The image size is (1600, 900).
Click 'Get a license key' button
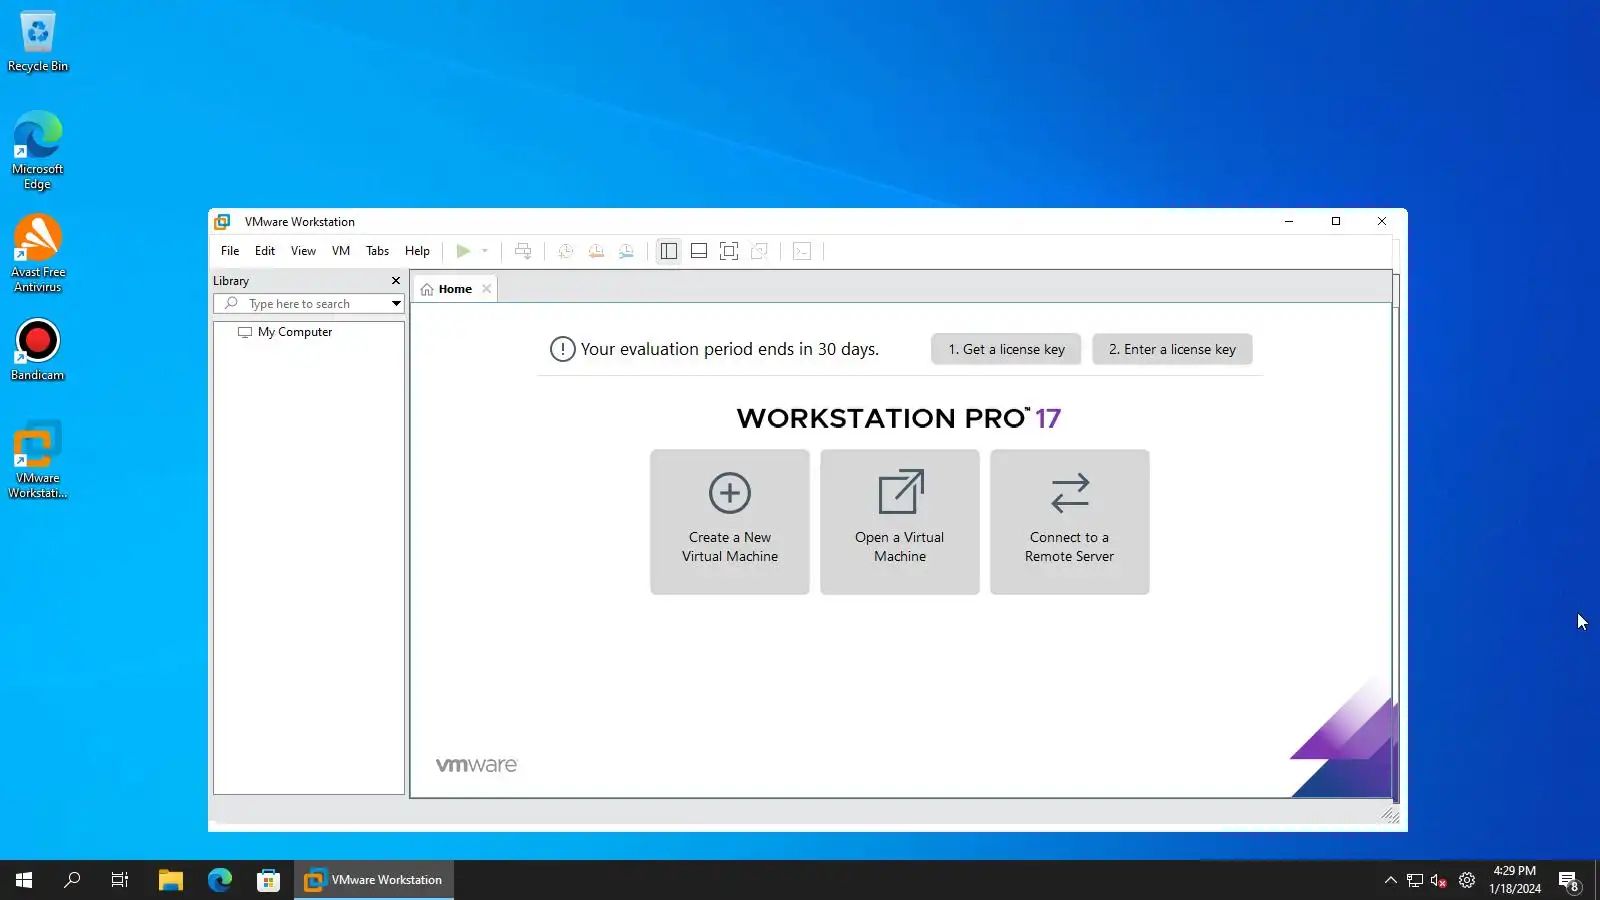[x=1006, y=349]
